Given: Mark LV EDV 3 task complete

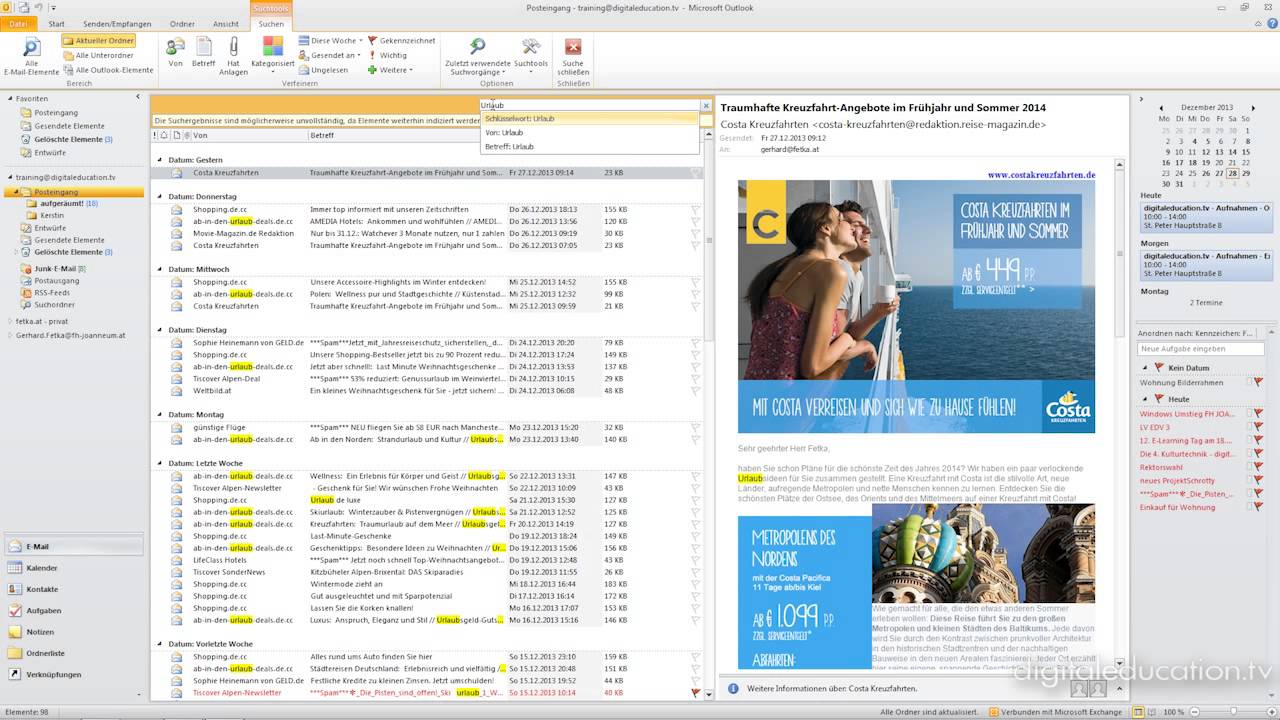Looking at the screenshot, I should pos(1258,427).
